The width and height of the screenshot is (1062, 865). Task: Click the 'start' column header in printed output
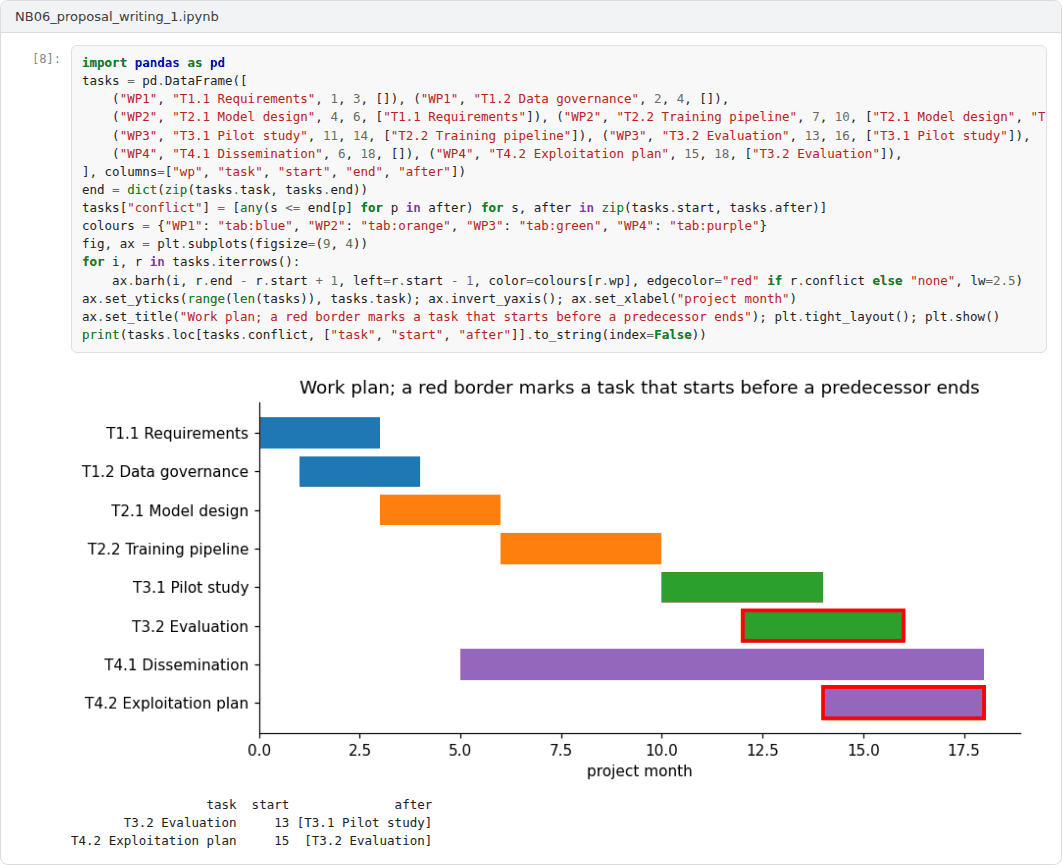pyautogui.click(x=270, y=805)
